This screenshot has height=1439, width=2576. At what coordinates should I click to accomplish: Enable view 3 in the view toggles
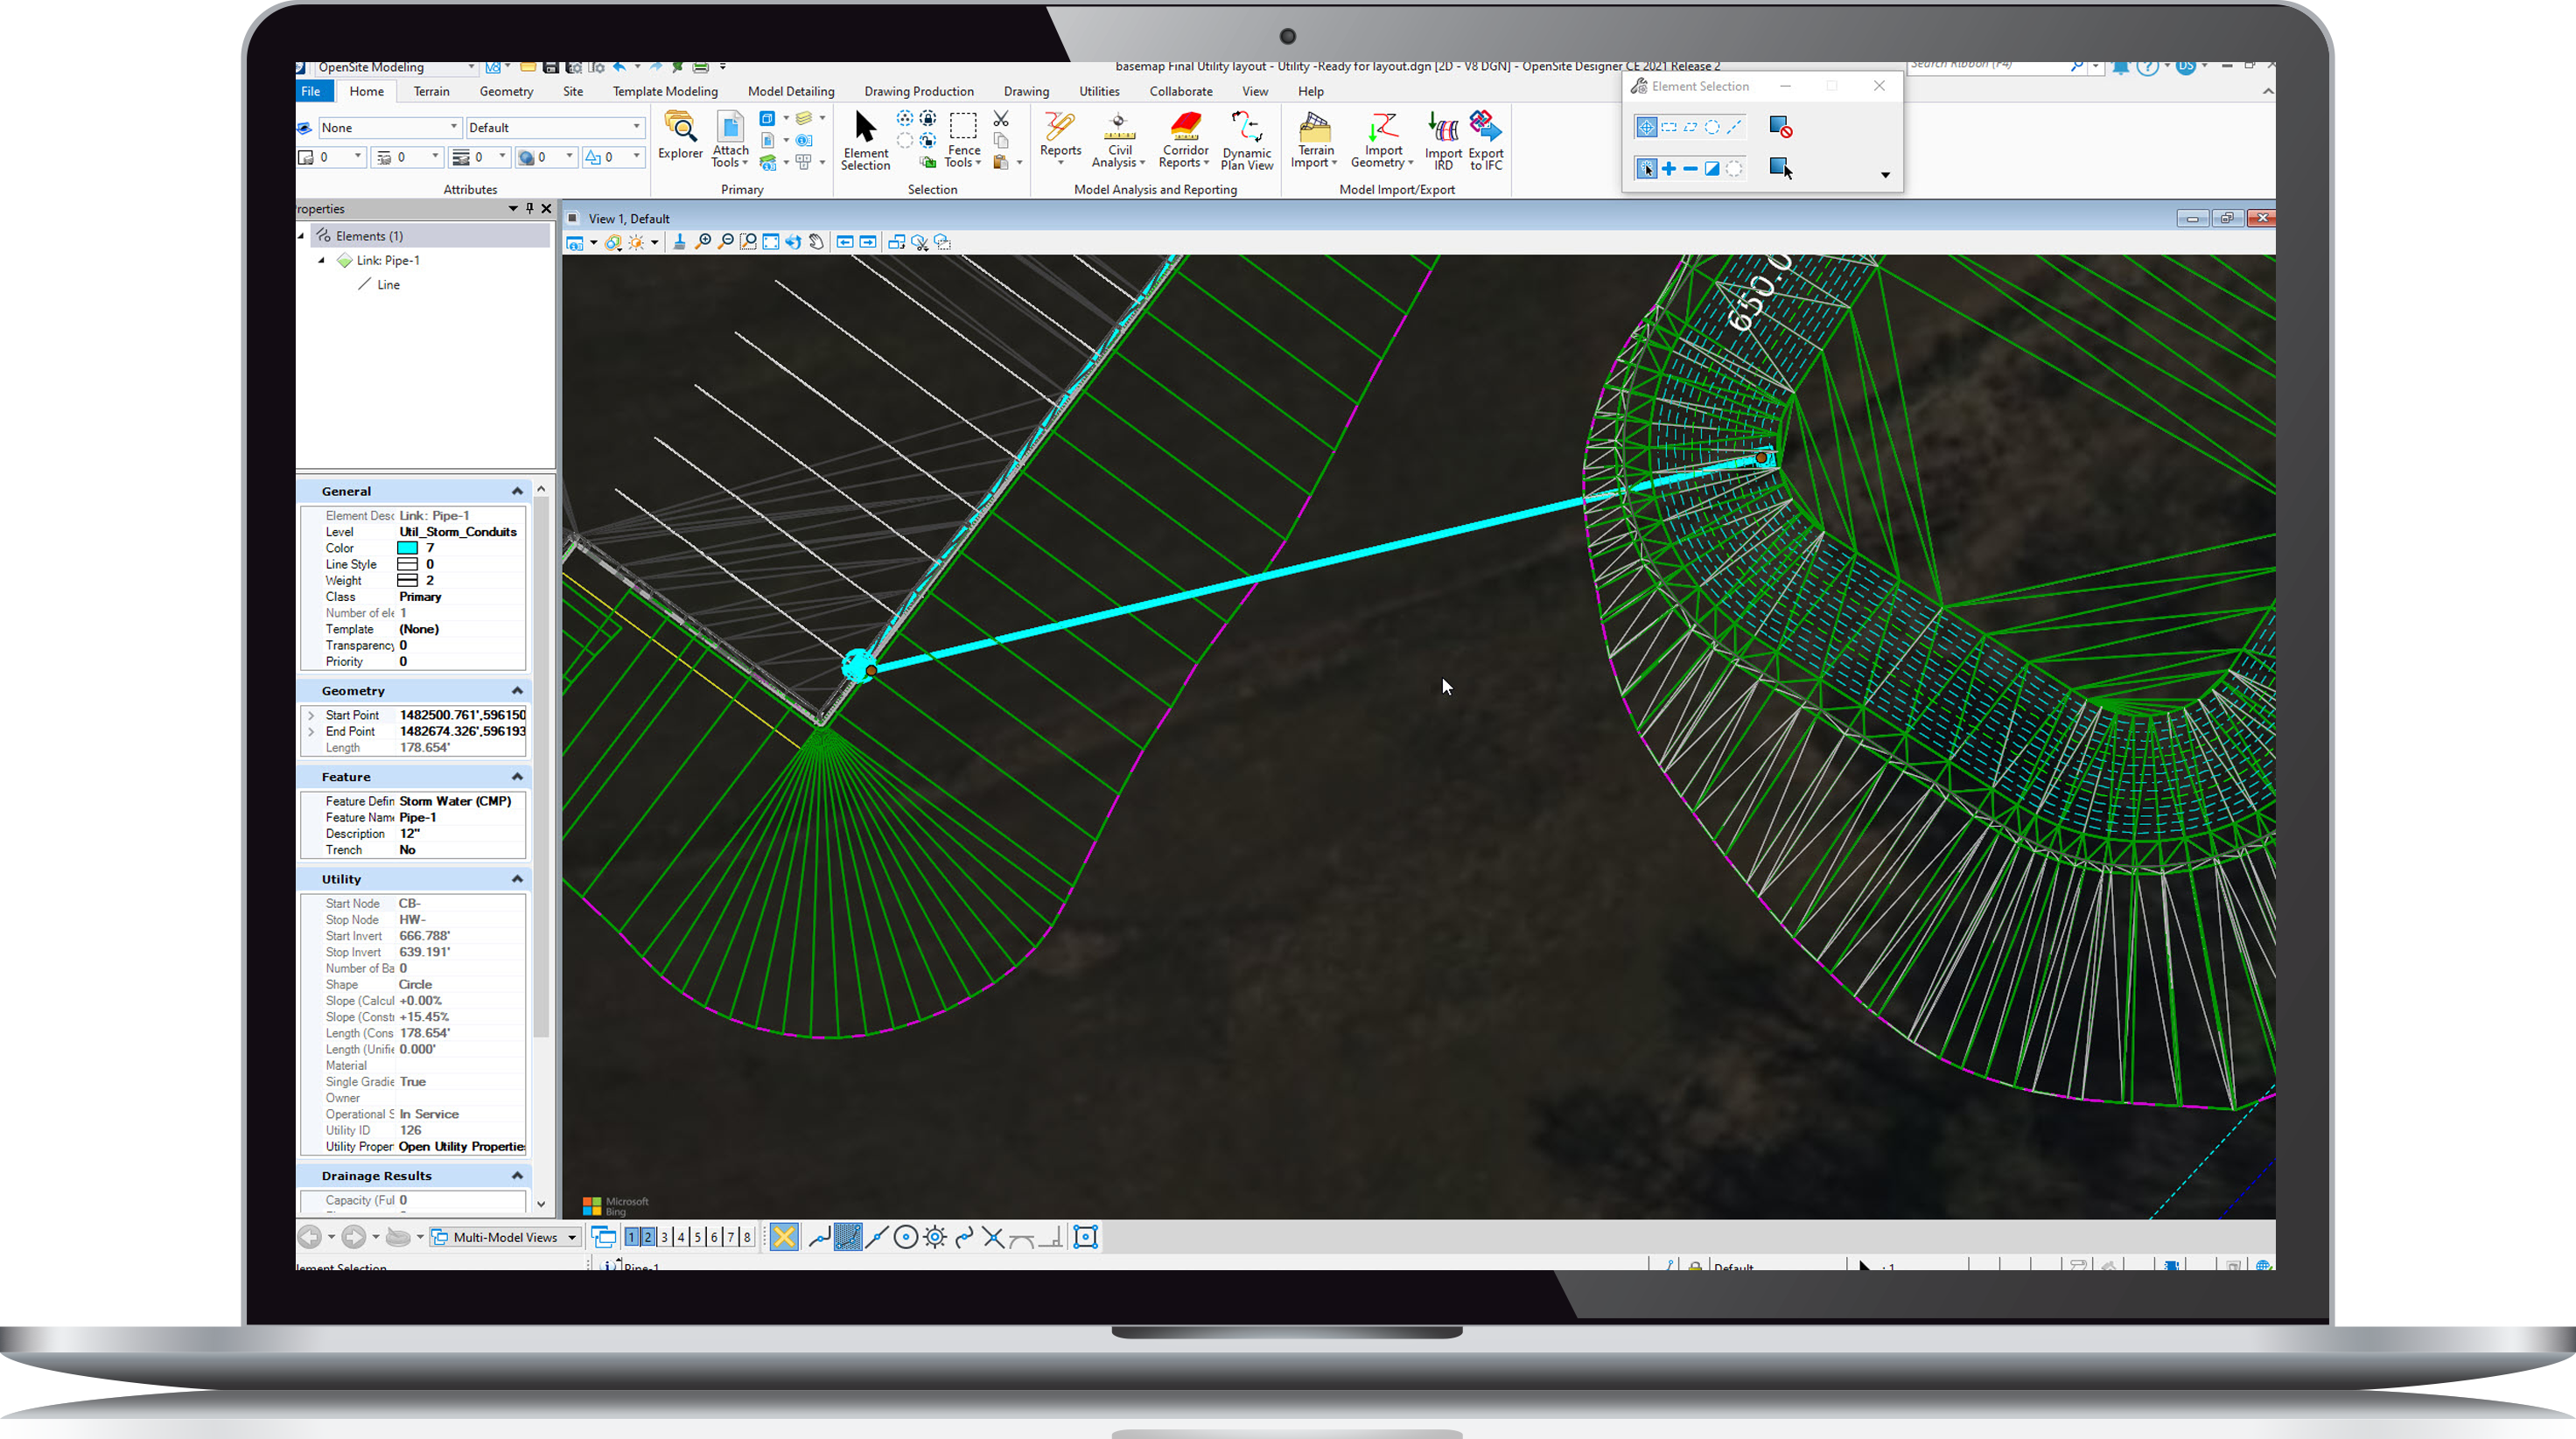coord(663,1237)
